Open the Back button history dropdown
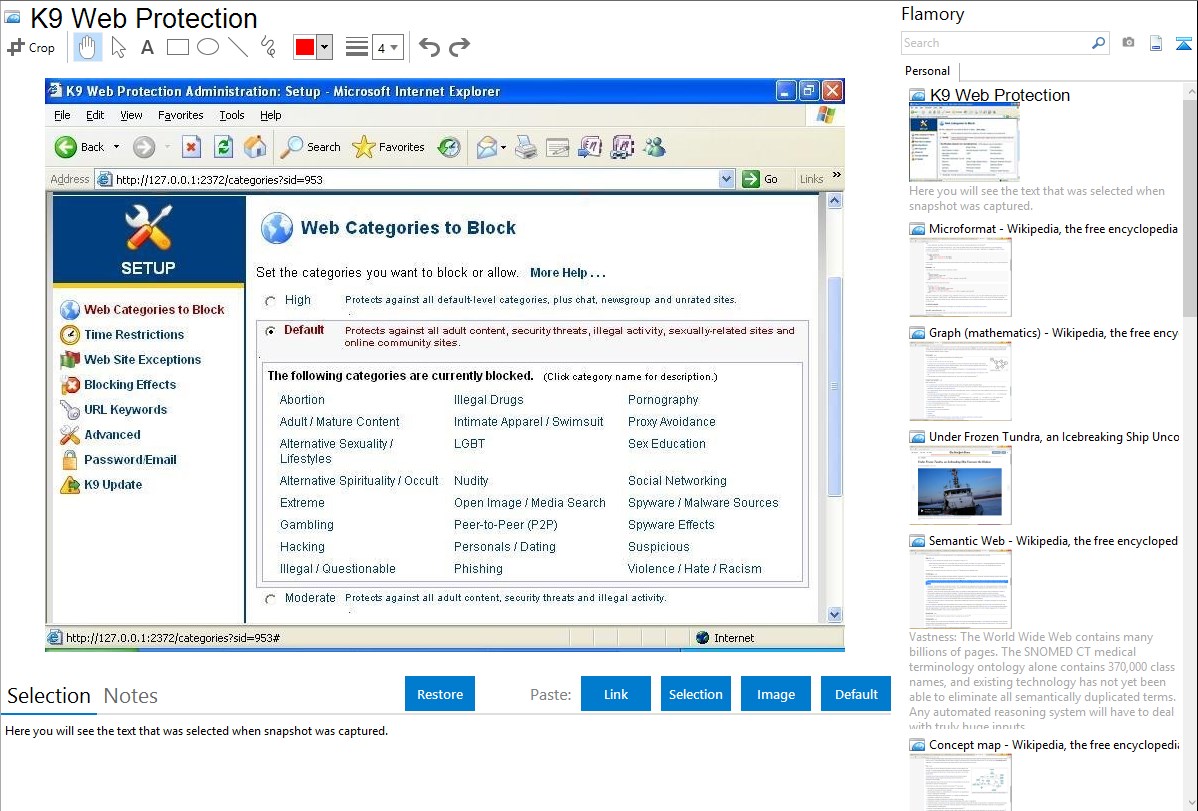The width and height of the screenshot is (1198, 811). point(116,147)
